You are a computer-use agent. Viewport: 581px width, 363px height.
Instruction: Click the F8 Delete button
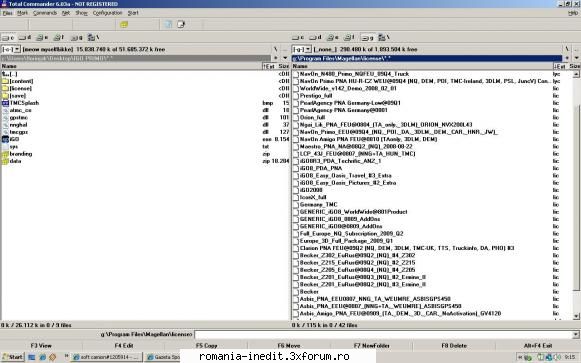[x=454, y=346]
